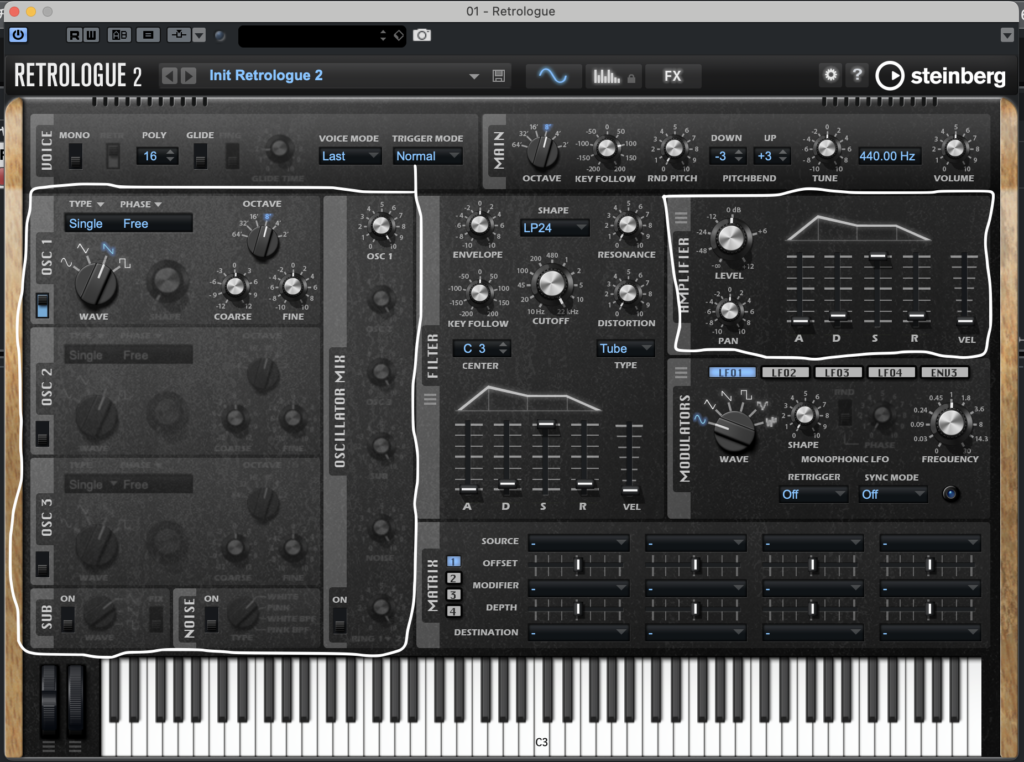Open the Voice Mode dropdown showing Last
1024x762 pixels.
coord(350,156)
